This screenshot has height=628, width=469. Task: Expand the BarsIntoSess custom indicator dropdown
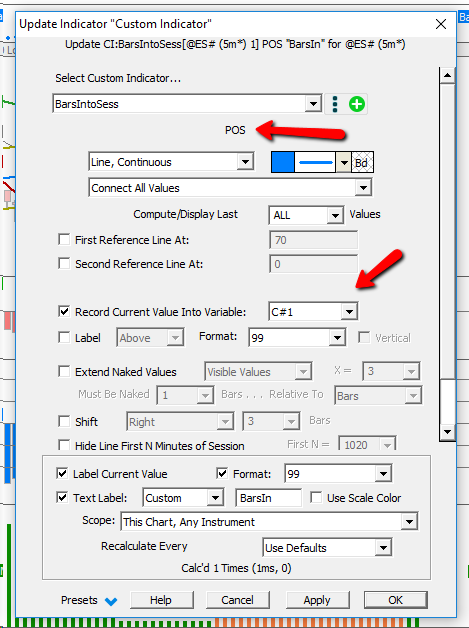click(313, 104)
